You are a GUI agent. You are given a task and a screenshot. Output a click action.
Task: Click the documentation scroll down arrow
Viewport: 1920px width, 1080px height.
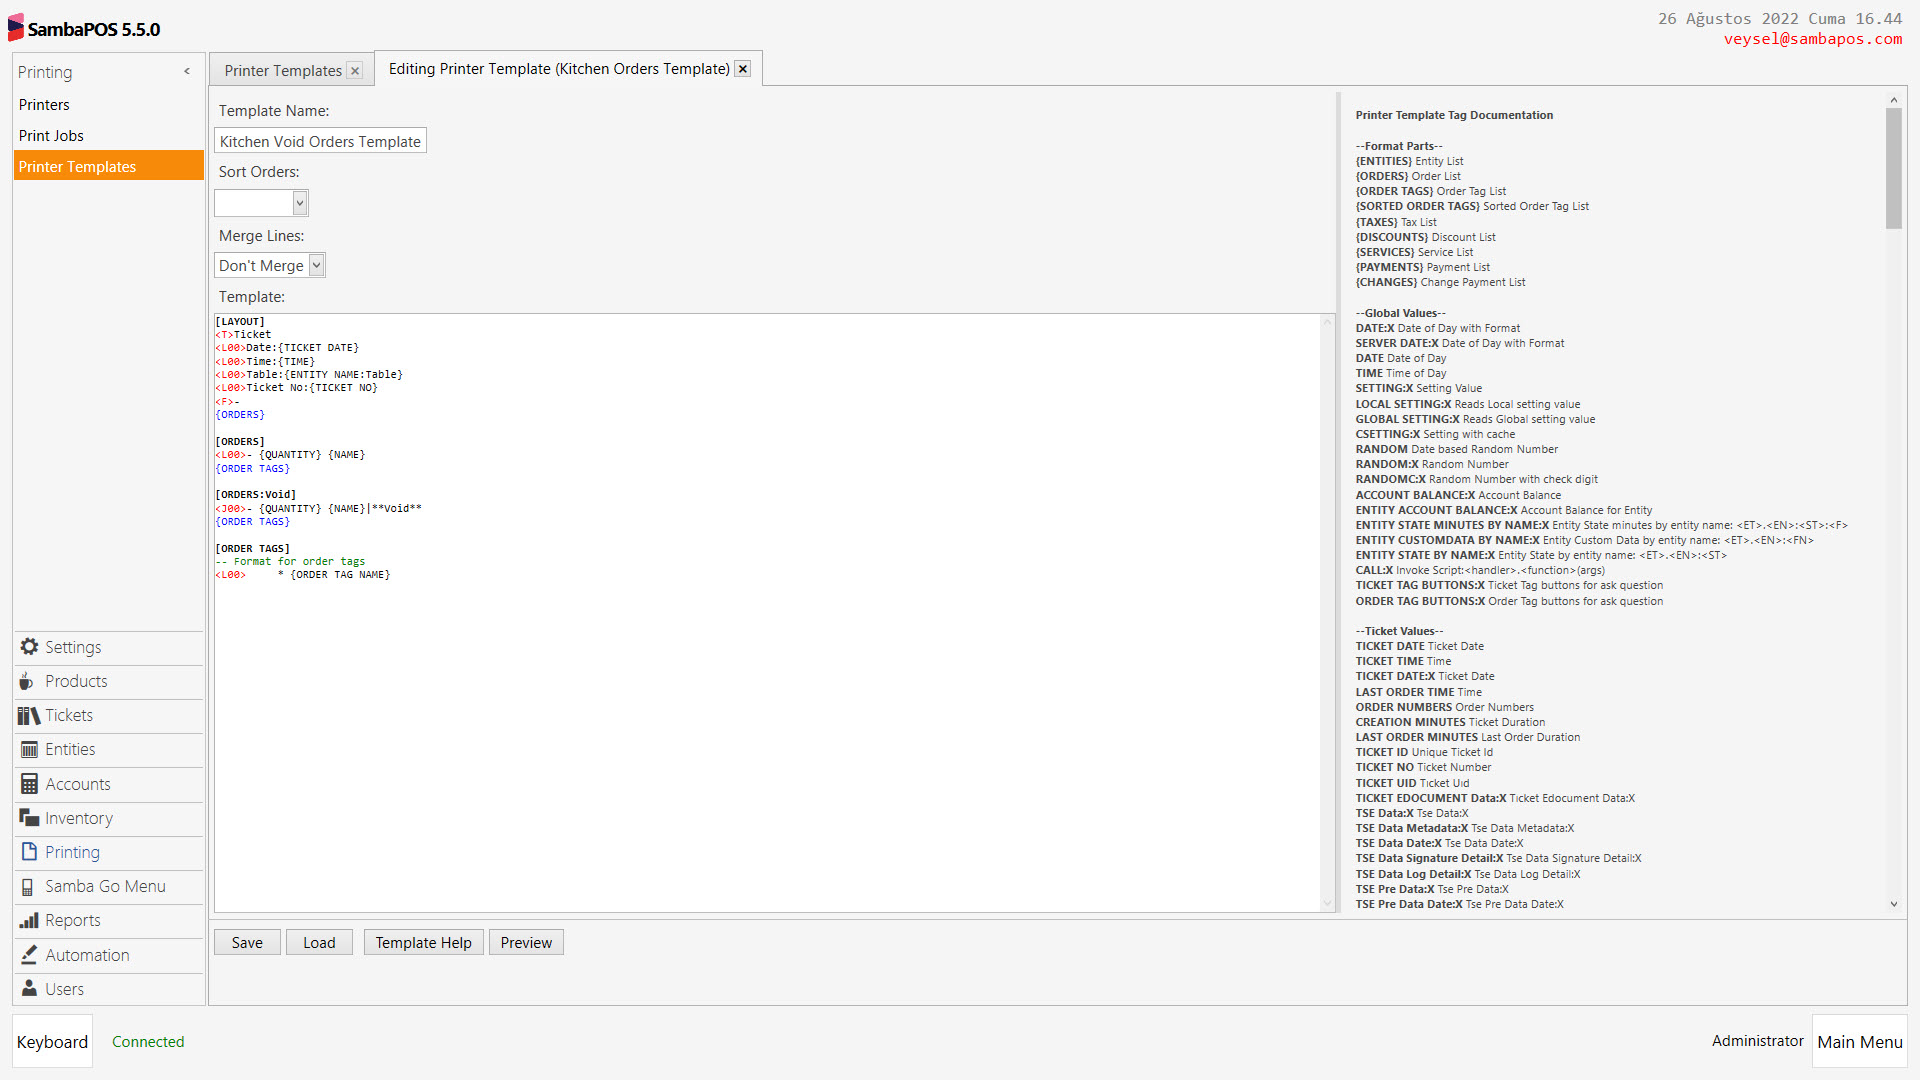point(1894,904)
